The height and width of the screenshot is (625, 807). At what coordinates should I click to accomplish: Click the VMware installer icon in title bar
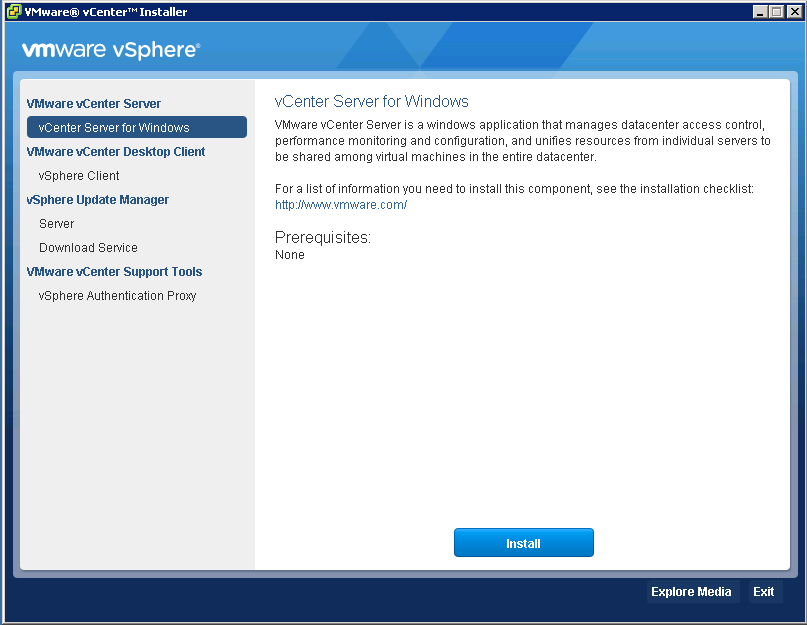click(x=12, y=11)
